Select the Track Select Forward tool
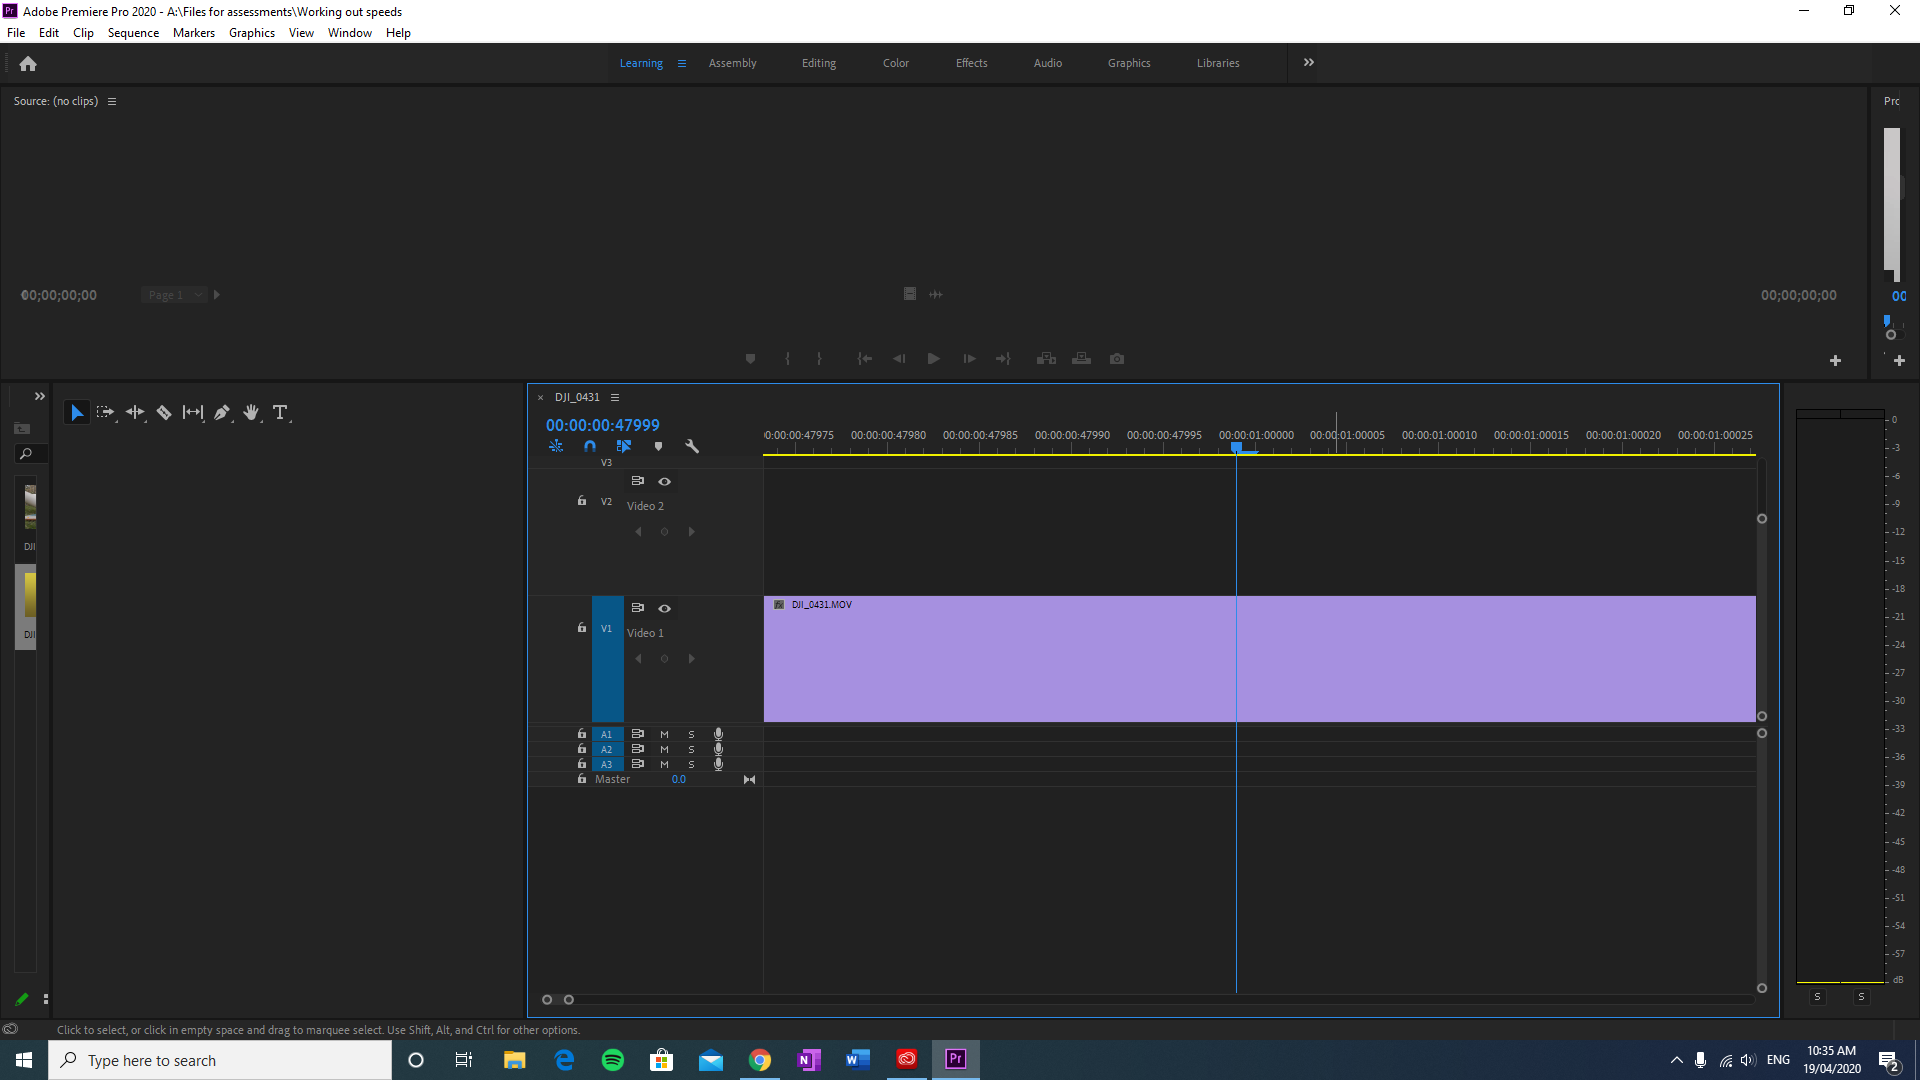This screenshot has height=1080, width=1920. click(104, 412)
